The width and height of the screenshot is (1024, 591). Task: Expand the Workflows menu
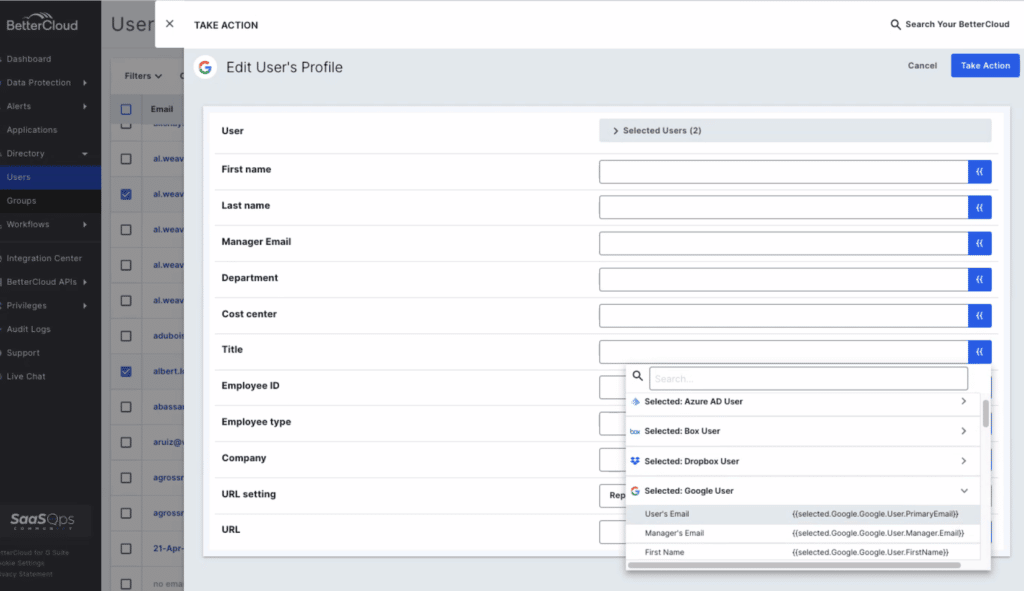click(x=84, y=225)
